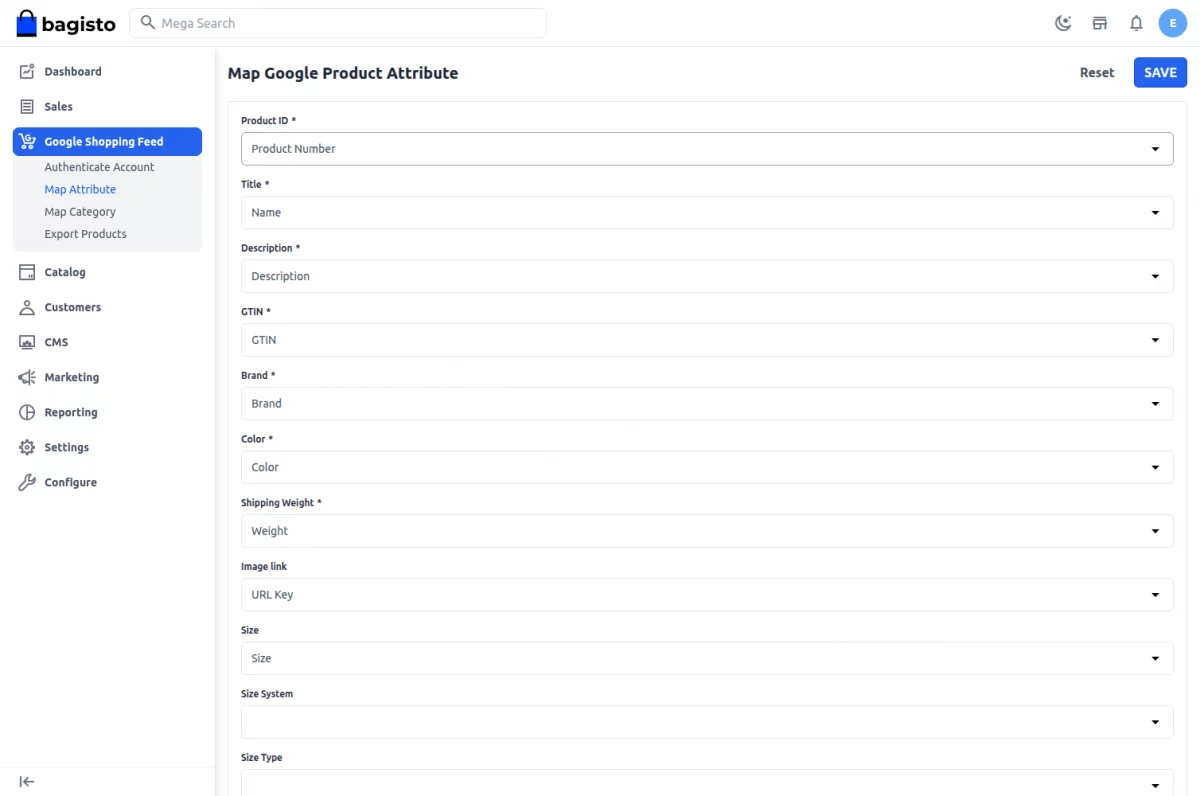1200x796 pixels.
Task: Click the Bagisto logo
Action: click(x=64, y=22)
